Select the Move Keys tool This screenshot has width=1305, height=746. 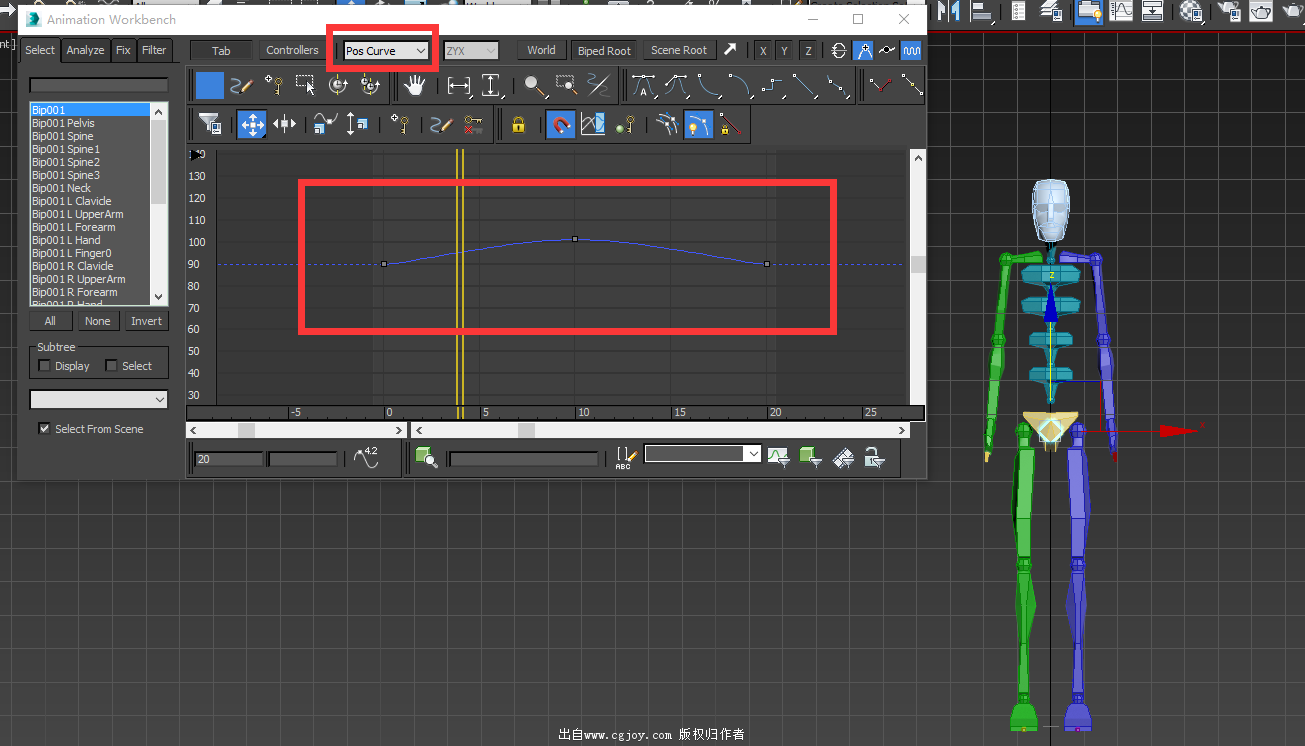(x=252, y=125)
